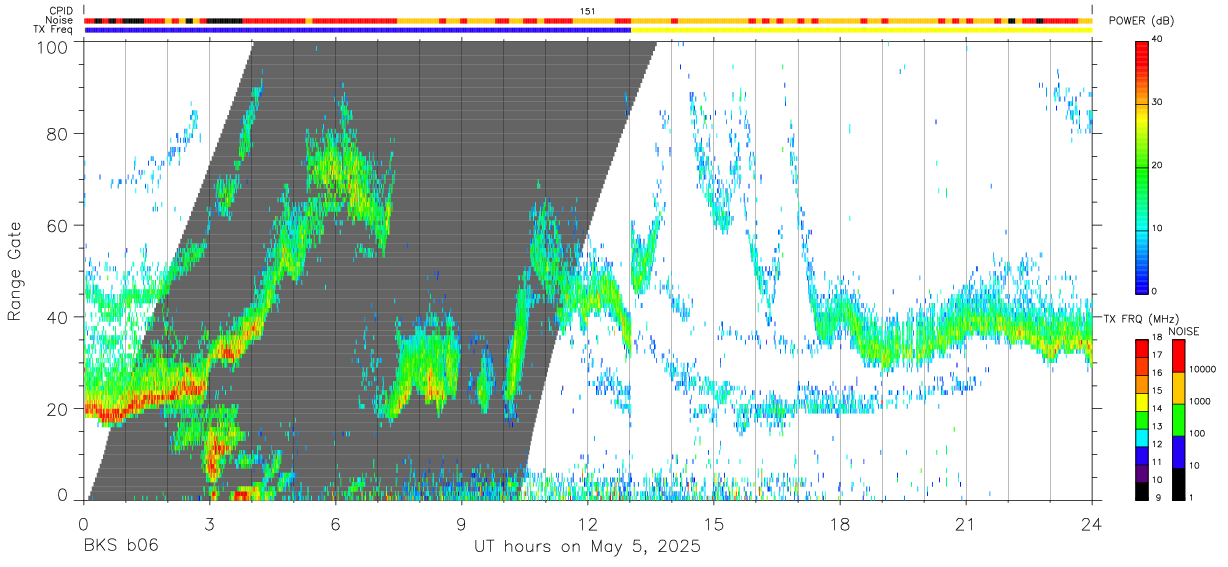Screen dimensions: 1228x567
Task: Click the yellow portion of TX Freq strip
Action: [862, 30]
